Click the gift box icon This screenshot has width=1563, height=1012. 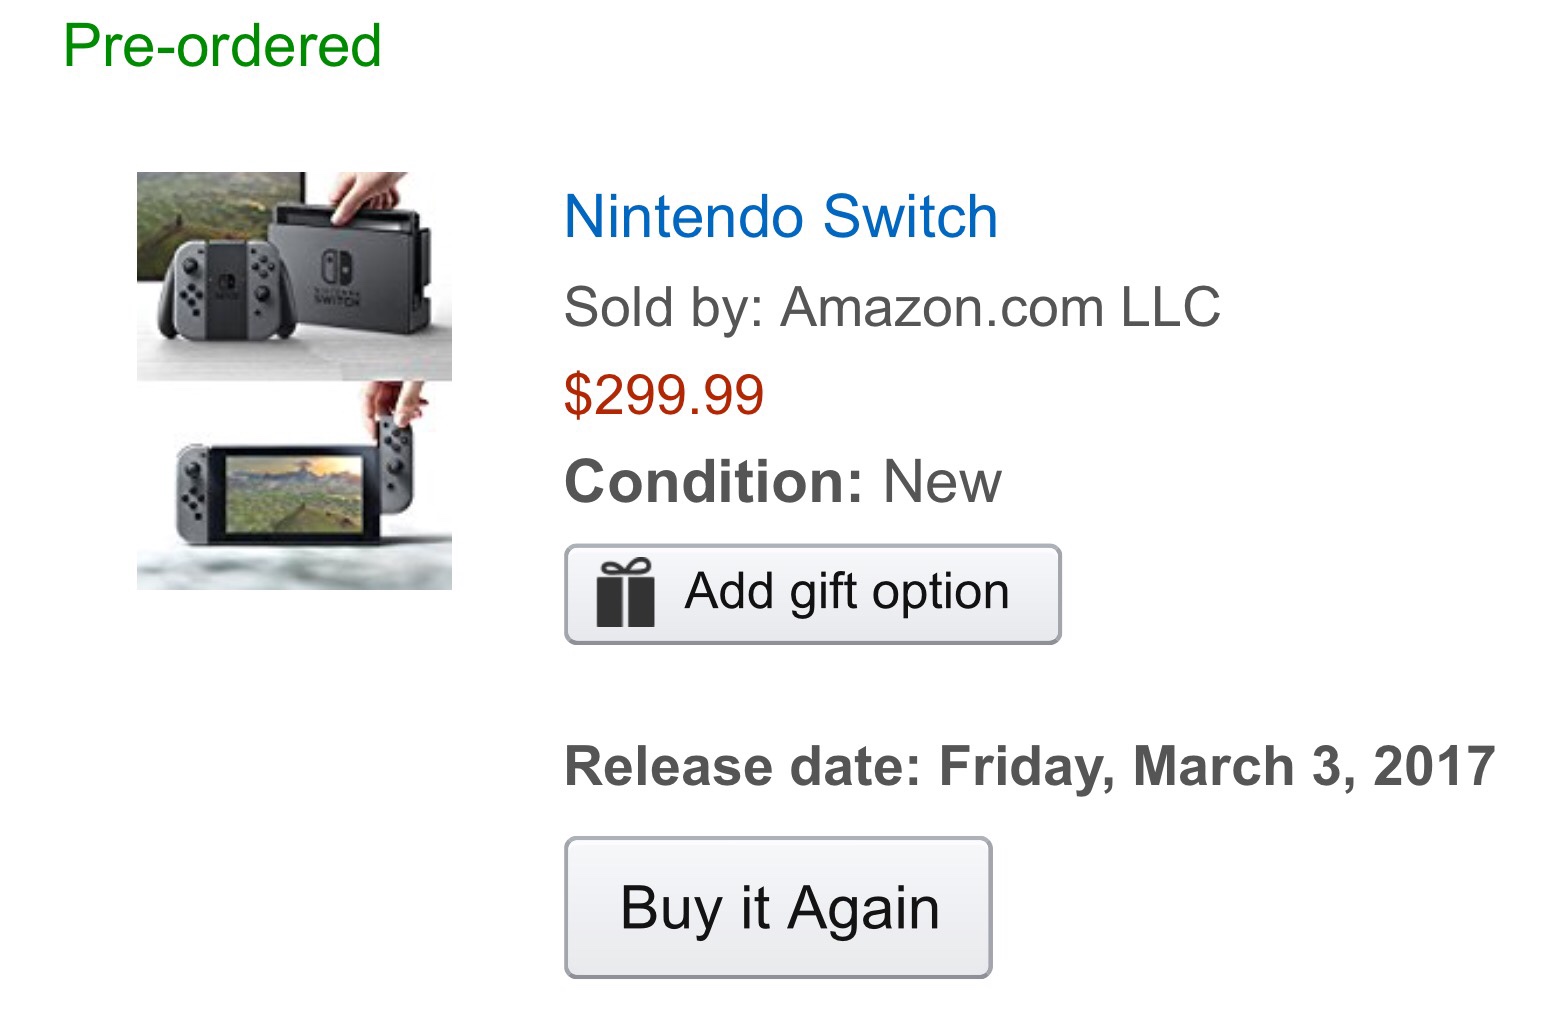point(625,594)
